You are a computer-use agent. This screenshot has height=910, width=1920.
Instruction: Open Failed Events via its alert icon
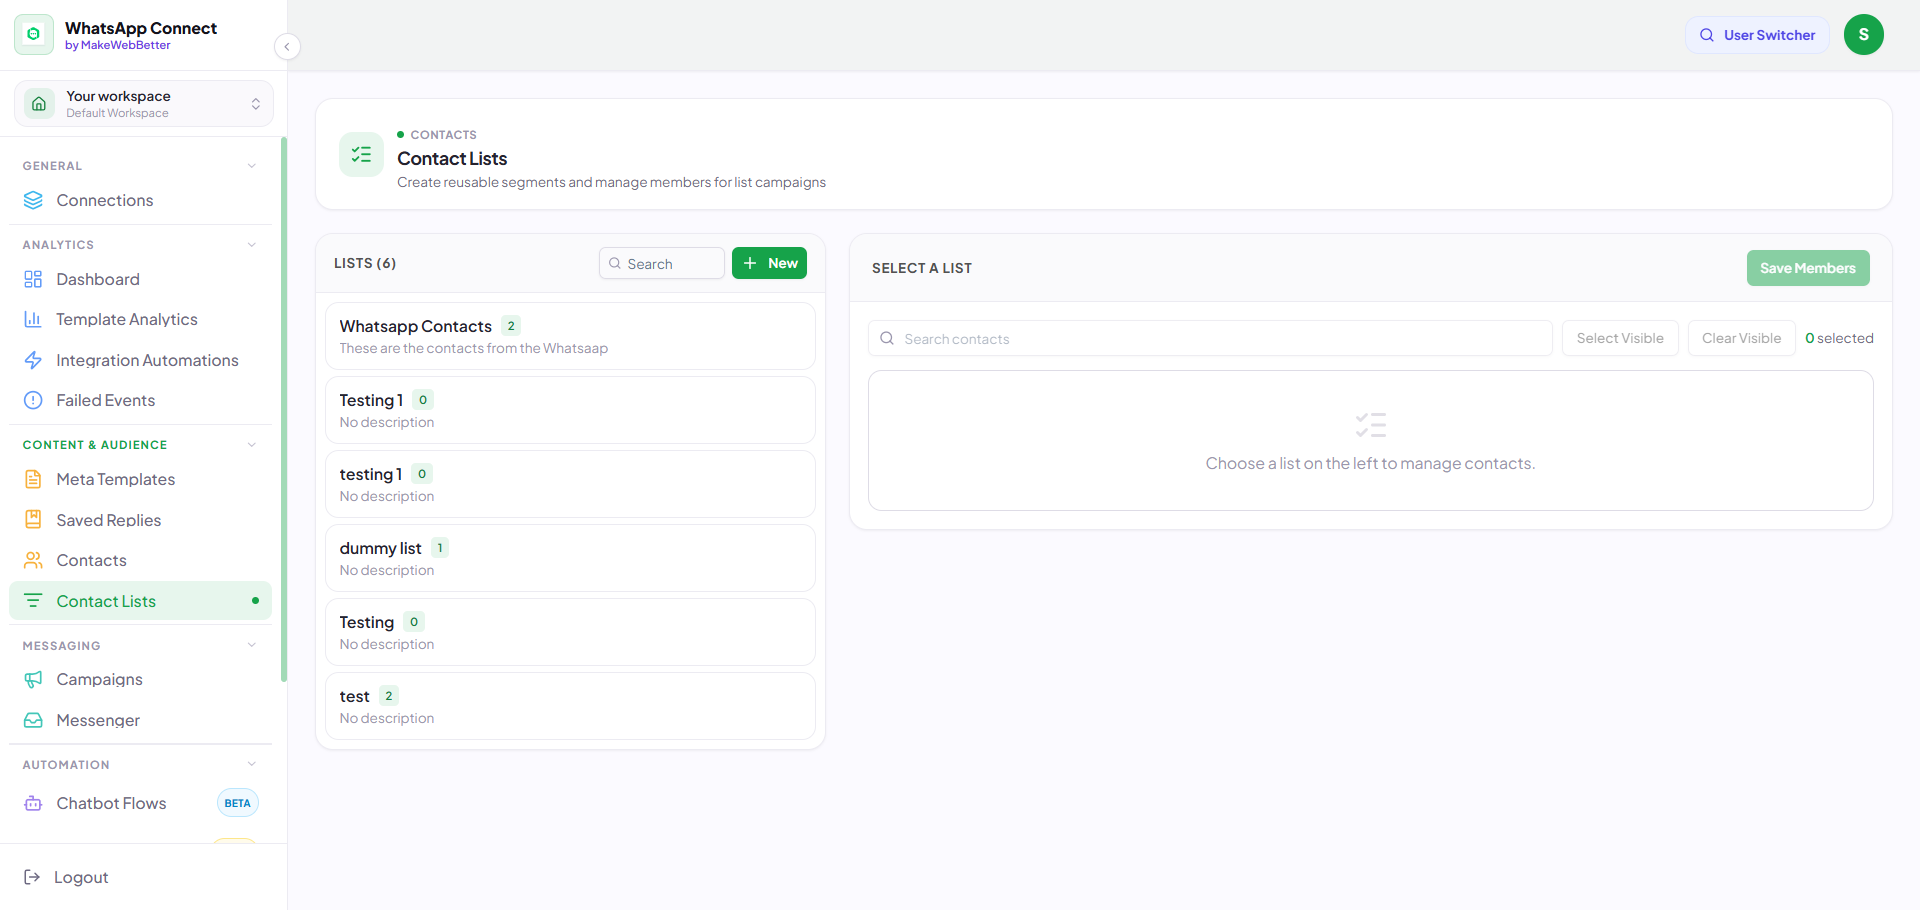click(x=33, y=400)
